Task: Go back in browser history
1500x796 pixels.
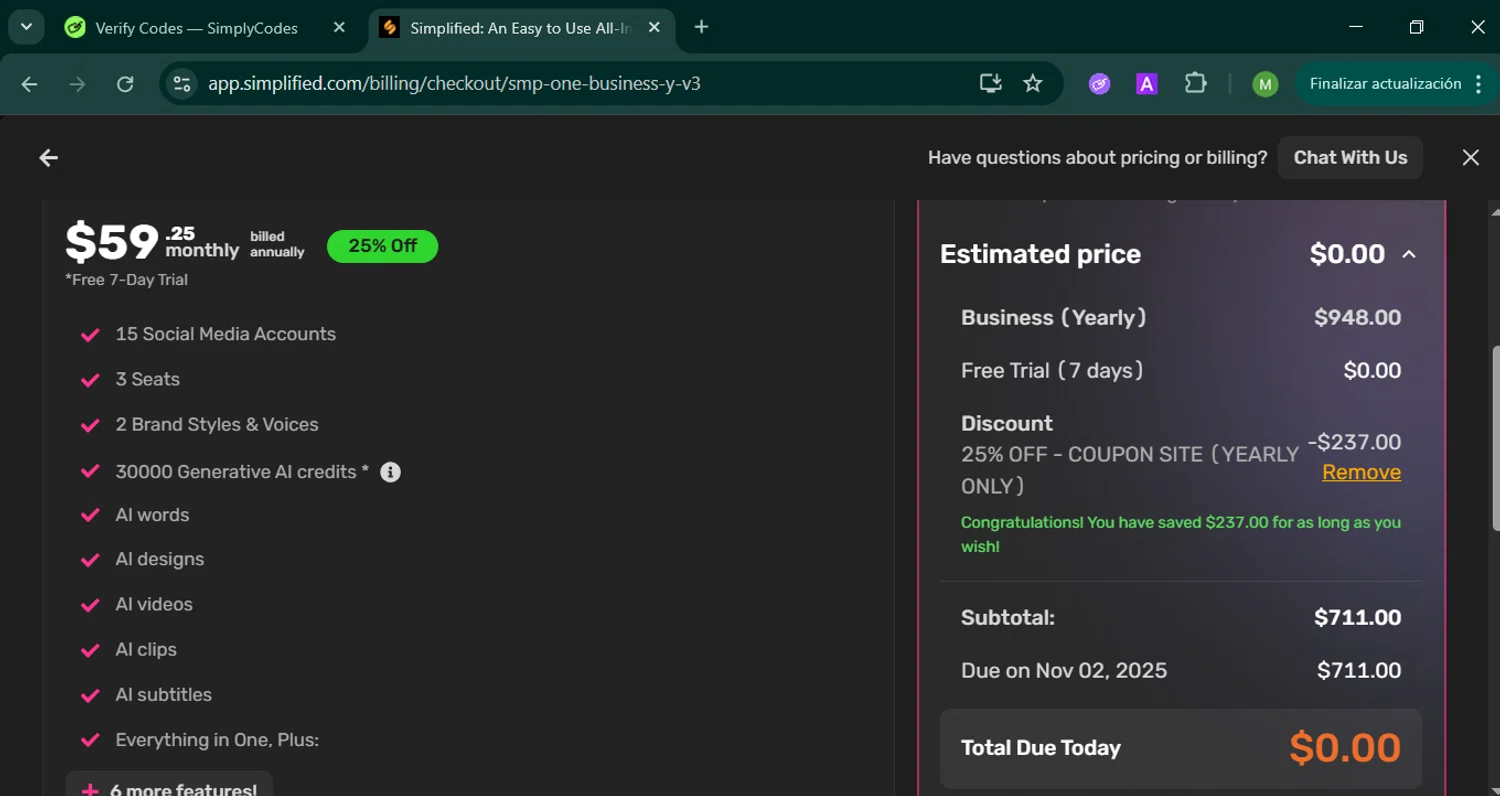Action: 29,84
